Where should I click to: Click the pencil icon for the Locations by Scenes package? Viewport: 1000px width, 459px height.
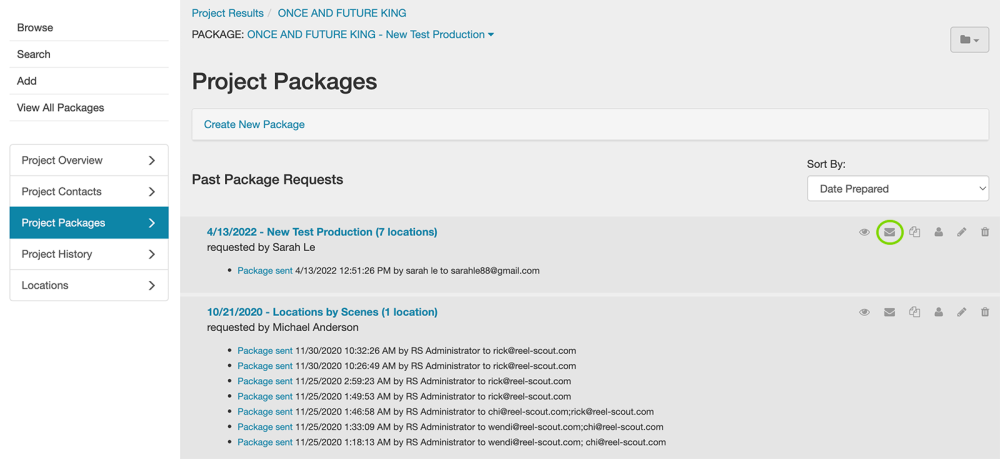(x=961, y=312)
